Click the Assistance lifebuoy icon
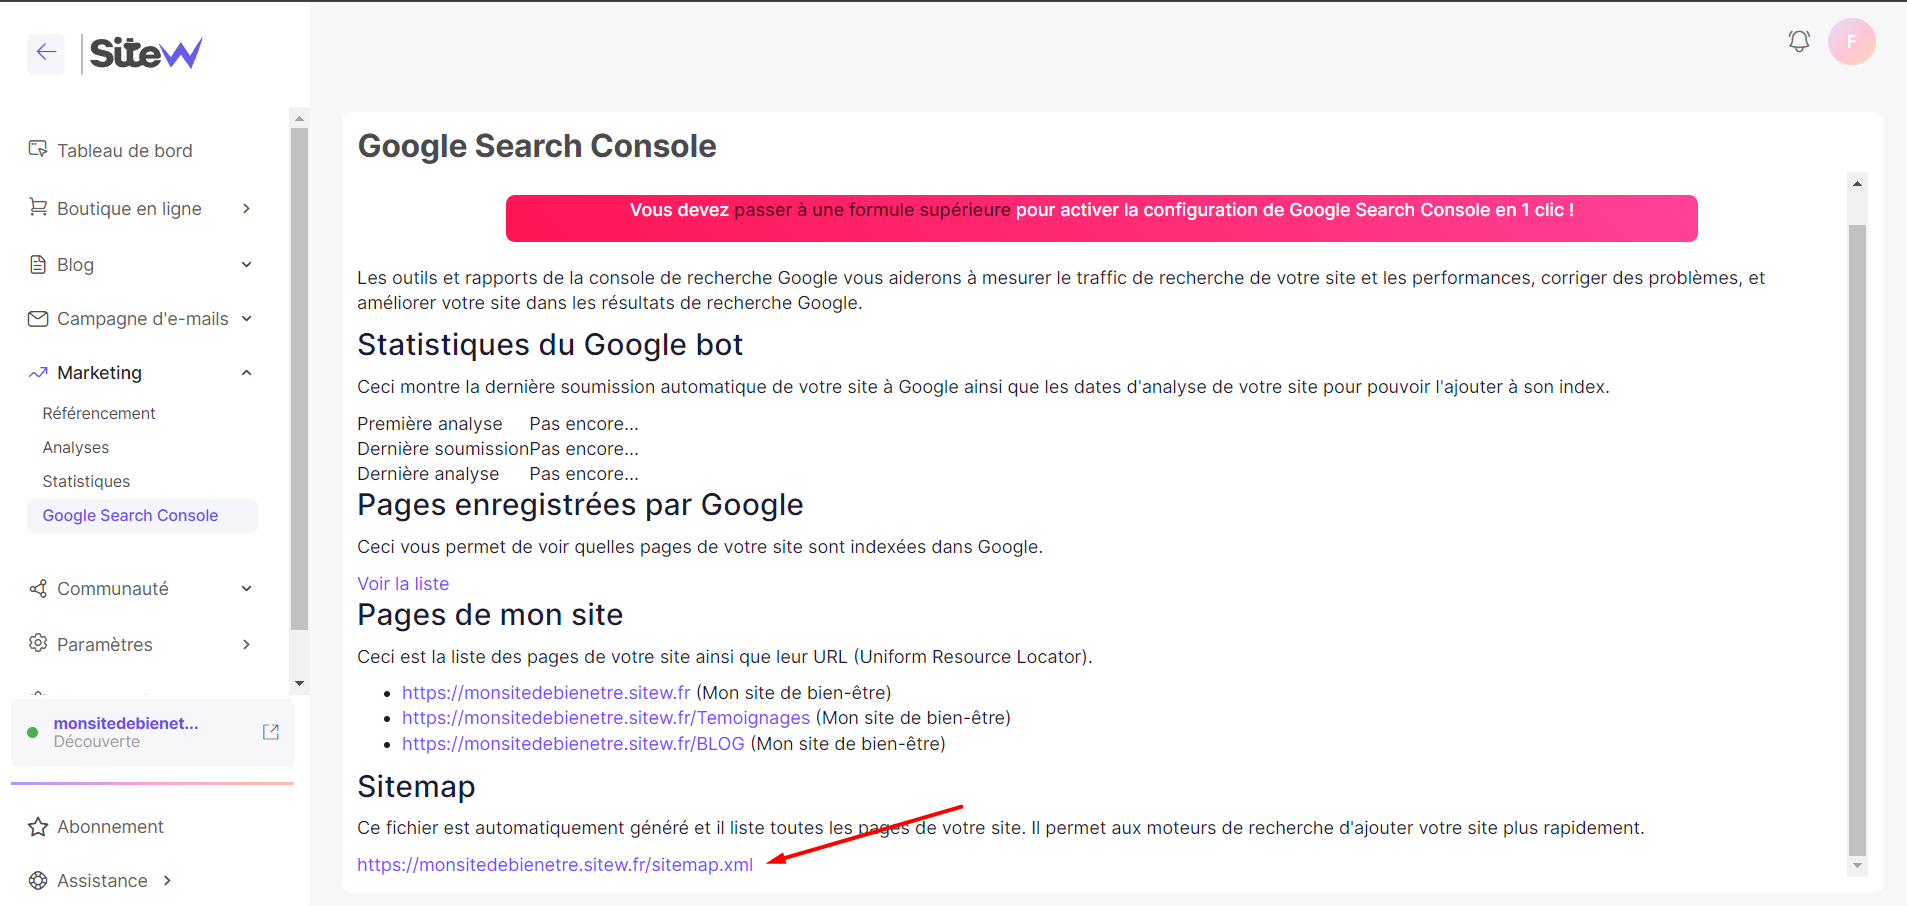The image size is (1907, 906). coord(38,880)
